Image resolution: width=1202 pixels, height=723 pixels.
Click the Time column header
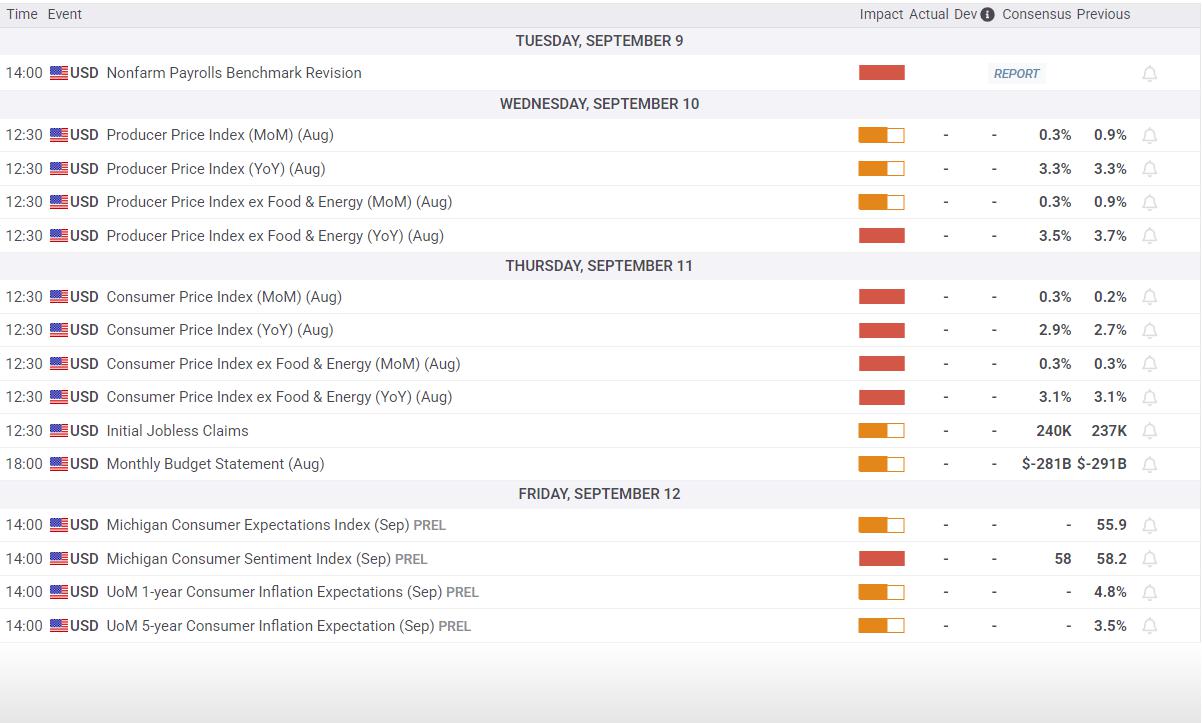(x=22, y=14)
